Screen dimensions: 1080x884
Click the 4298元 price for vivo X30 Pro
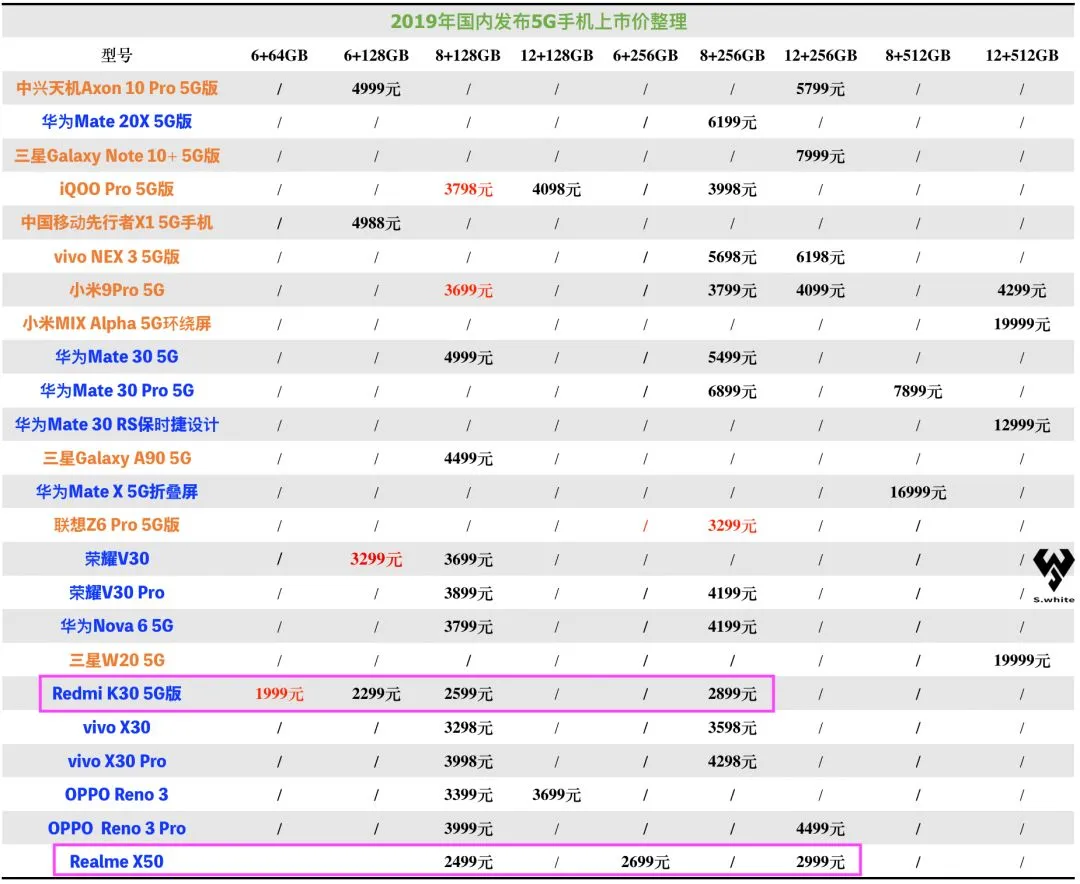pyautogui.click(x=732, y=761)
